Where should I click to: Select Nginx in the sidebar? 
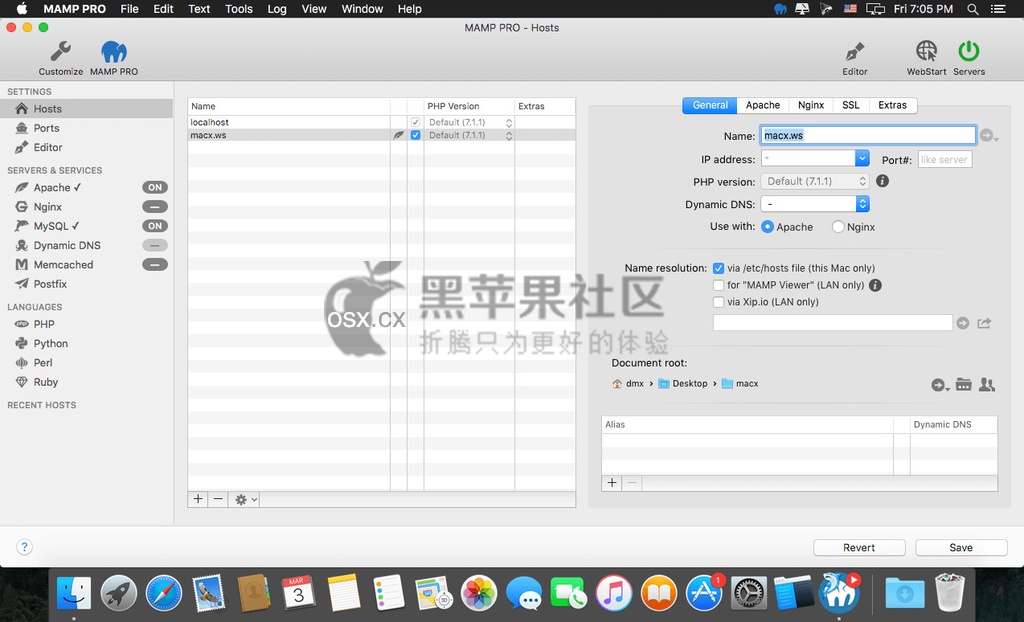[48, 207]
